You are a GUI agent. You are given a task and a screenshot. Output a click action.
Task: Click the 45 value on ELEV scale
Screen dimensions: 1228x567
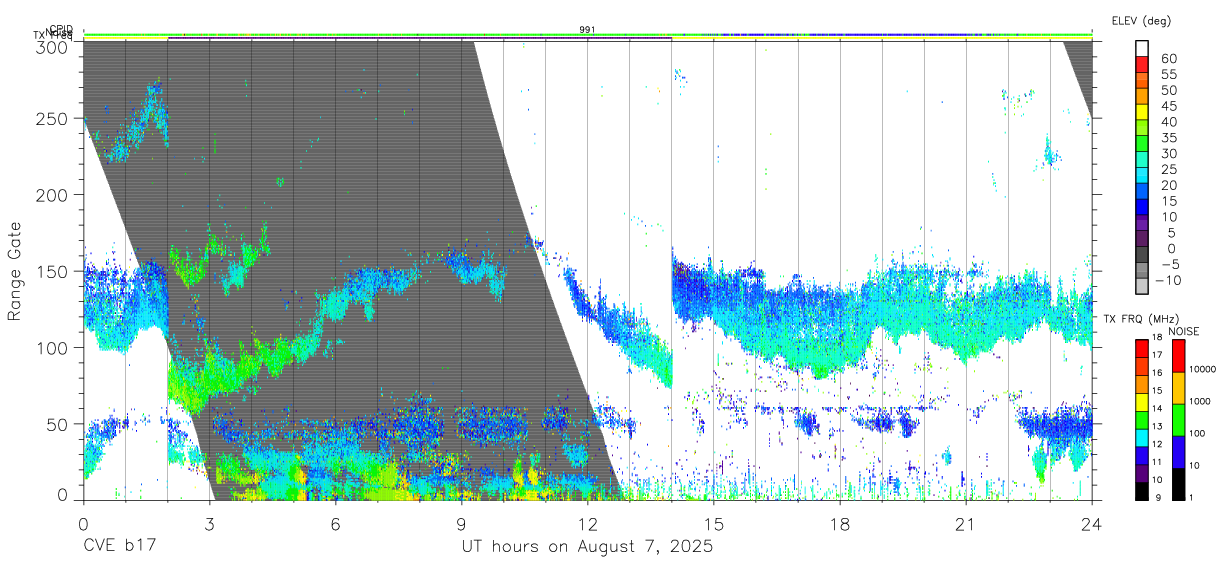pos(1169,106)
